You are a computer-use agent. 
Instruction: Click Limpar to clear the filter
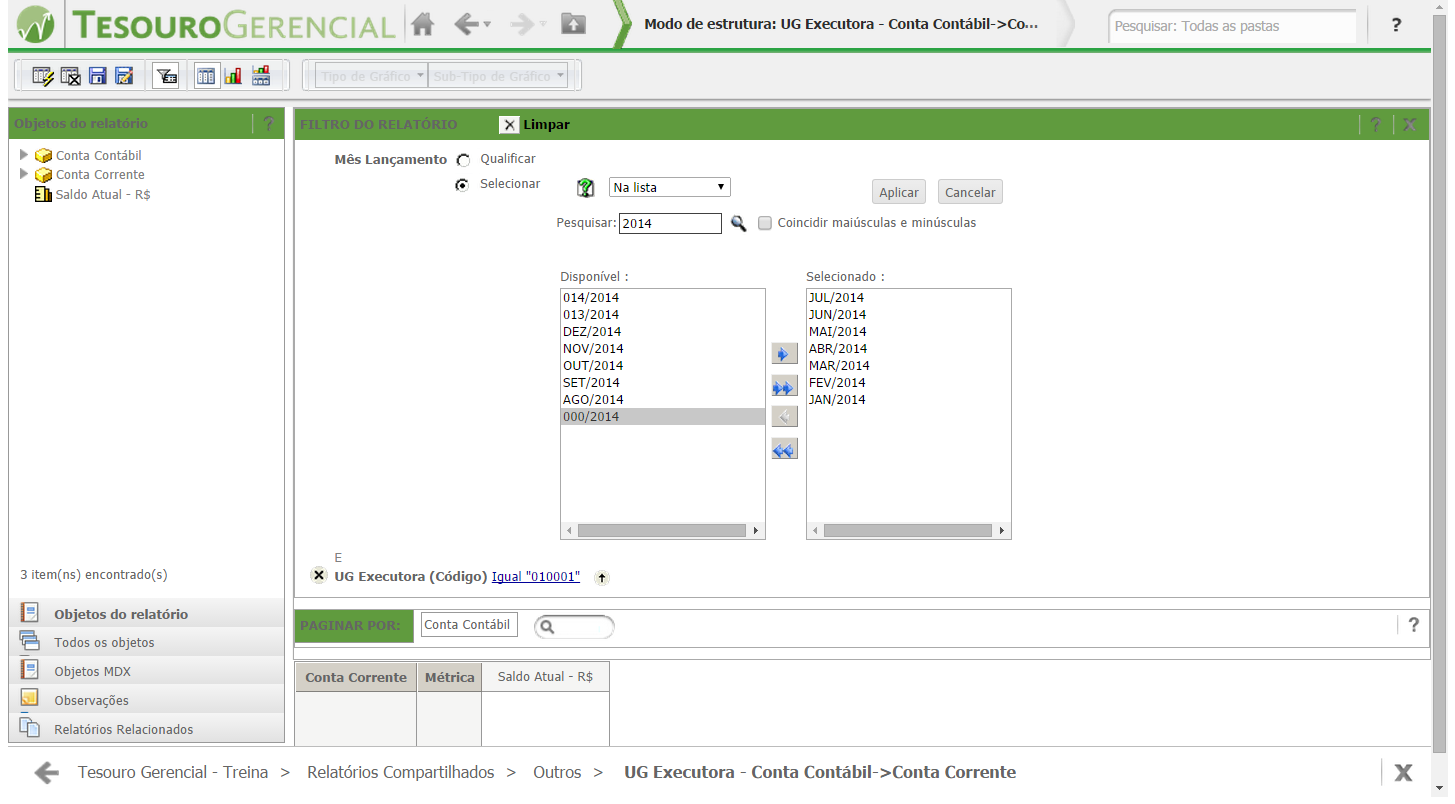(535, 124)
